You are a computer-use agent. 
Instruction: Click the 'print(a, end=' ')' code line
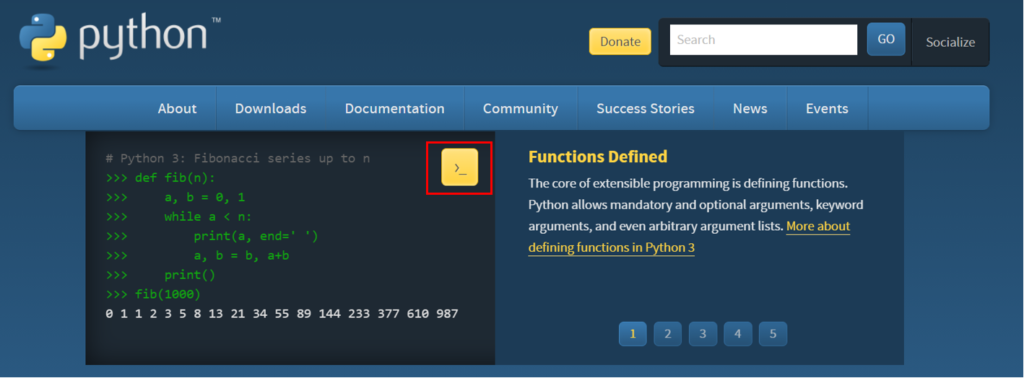(x=255, y=236)
